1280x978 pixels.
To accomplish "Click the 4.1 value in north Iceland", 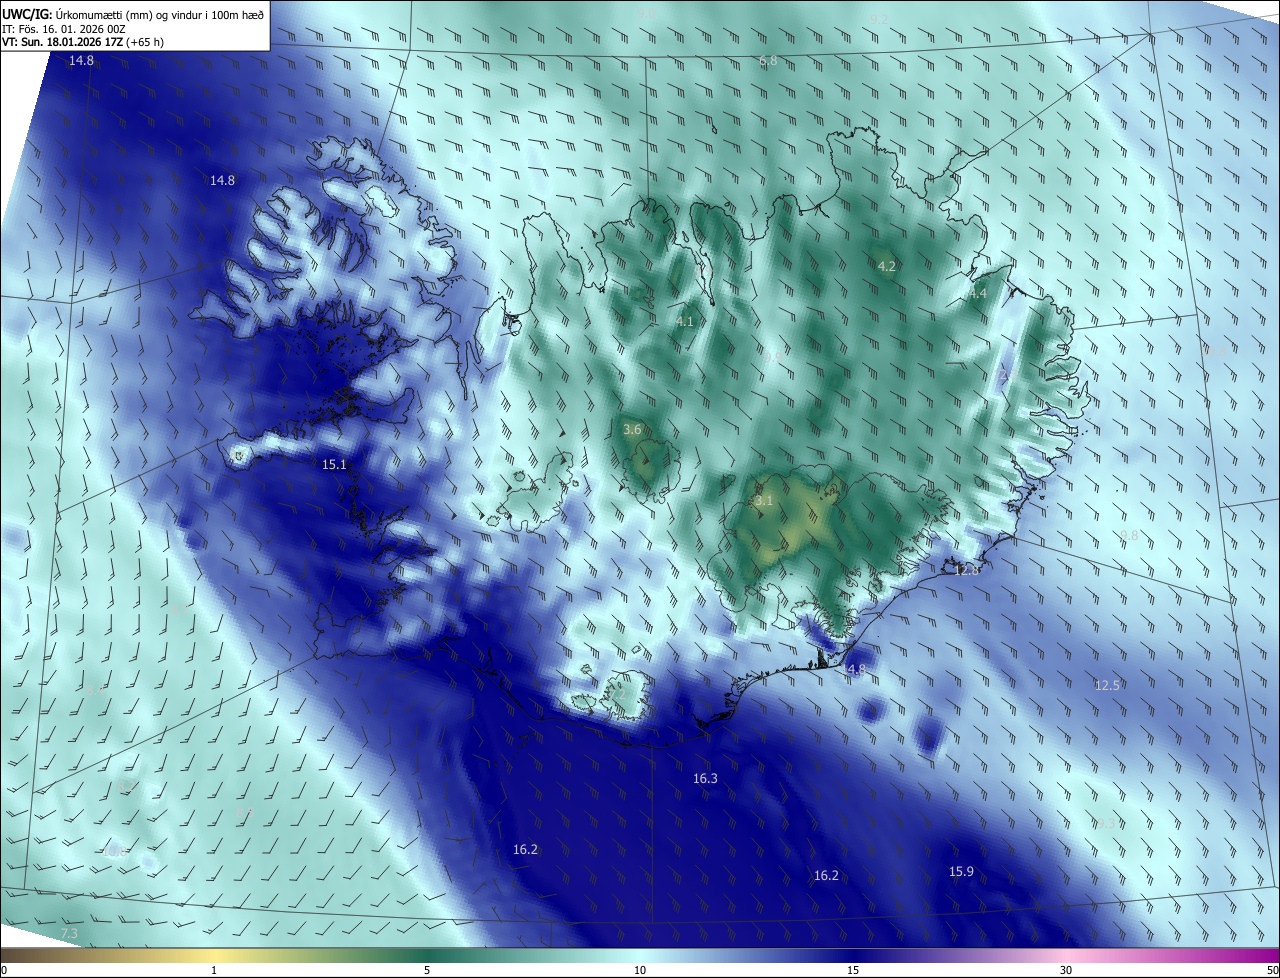I will 684,321.
